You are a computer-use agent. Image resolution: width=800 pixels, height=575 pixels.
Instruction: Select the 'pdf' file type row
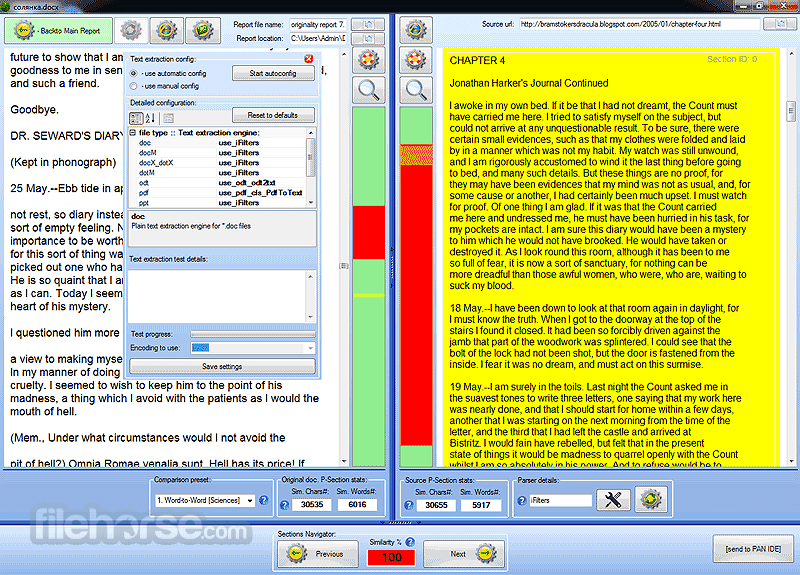[x=218, y=193]
